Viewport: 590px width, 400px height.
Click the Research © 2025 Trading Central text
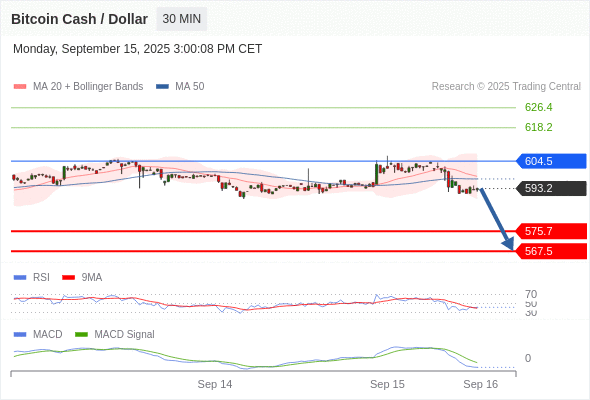tap(506, 87)
